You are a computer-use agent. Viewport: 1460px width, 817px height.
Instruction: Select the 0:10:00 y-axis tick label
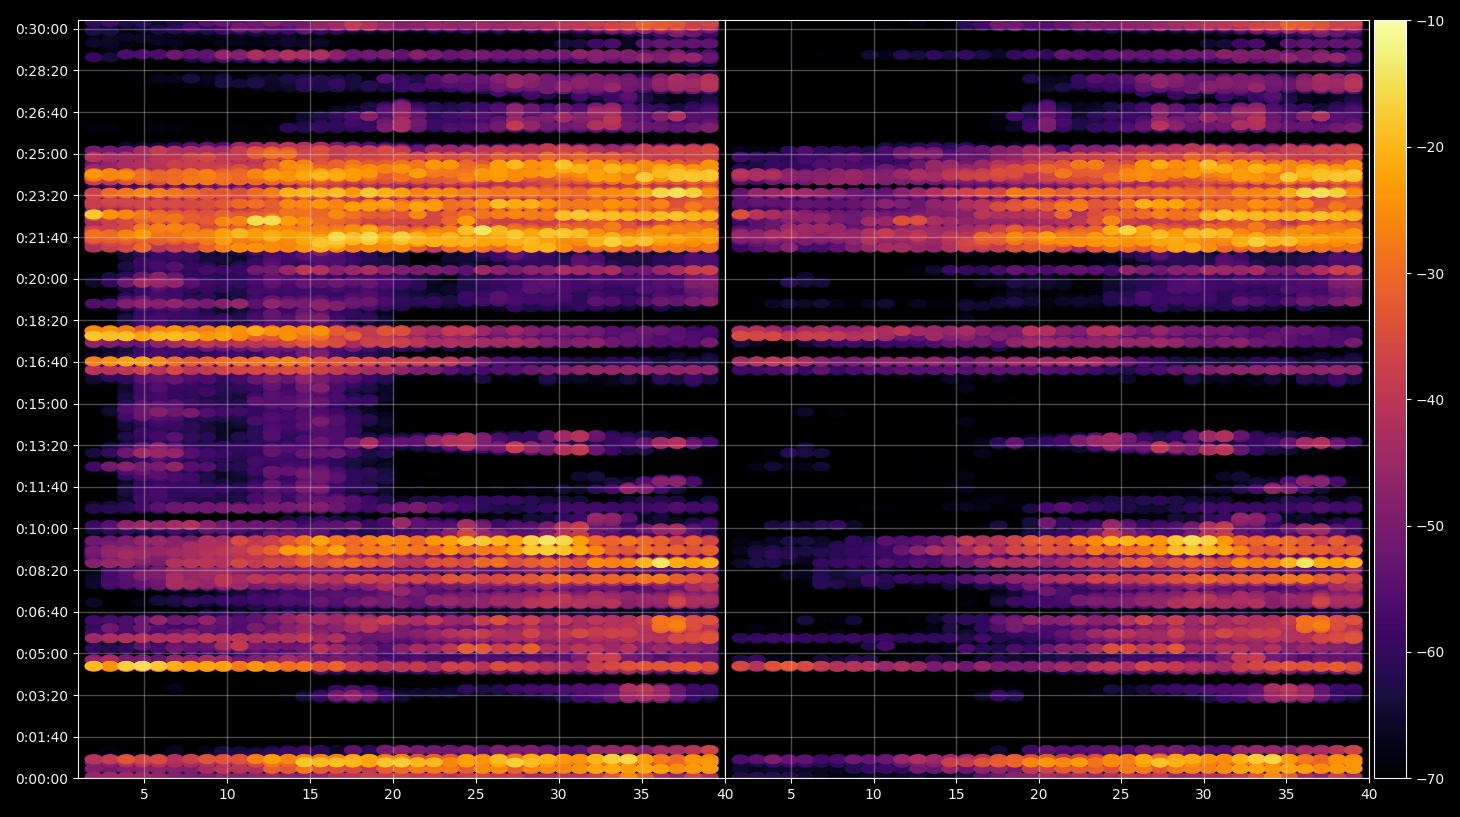coord(42,529)
